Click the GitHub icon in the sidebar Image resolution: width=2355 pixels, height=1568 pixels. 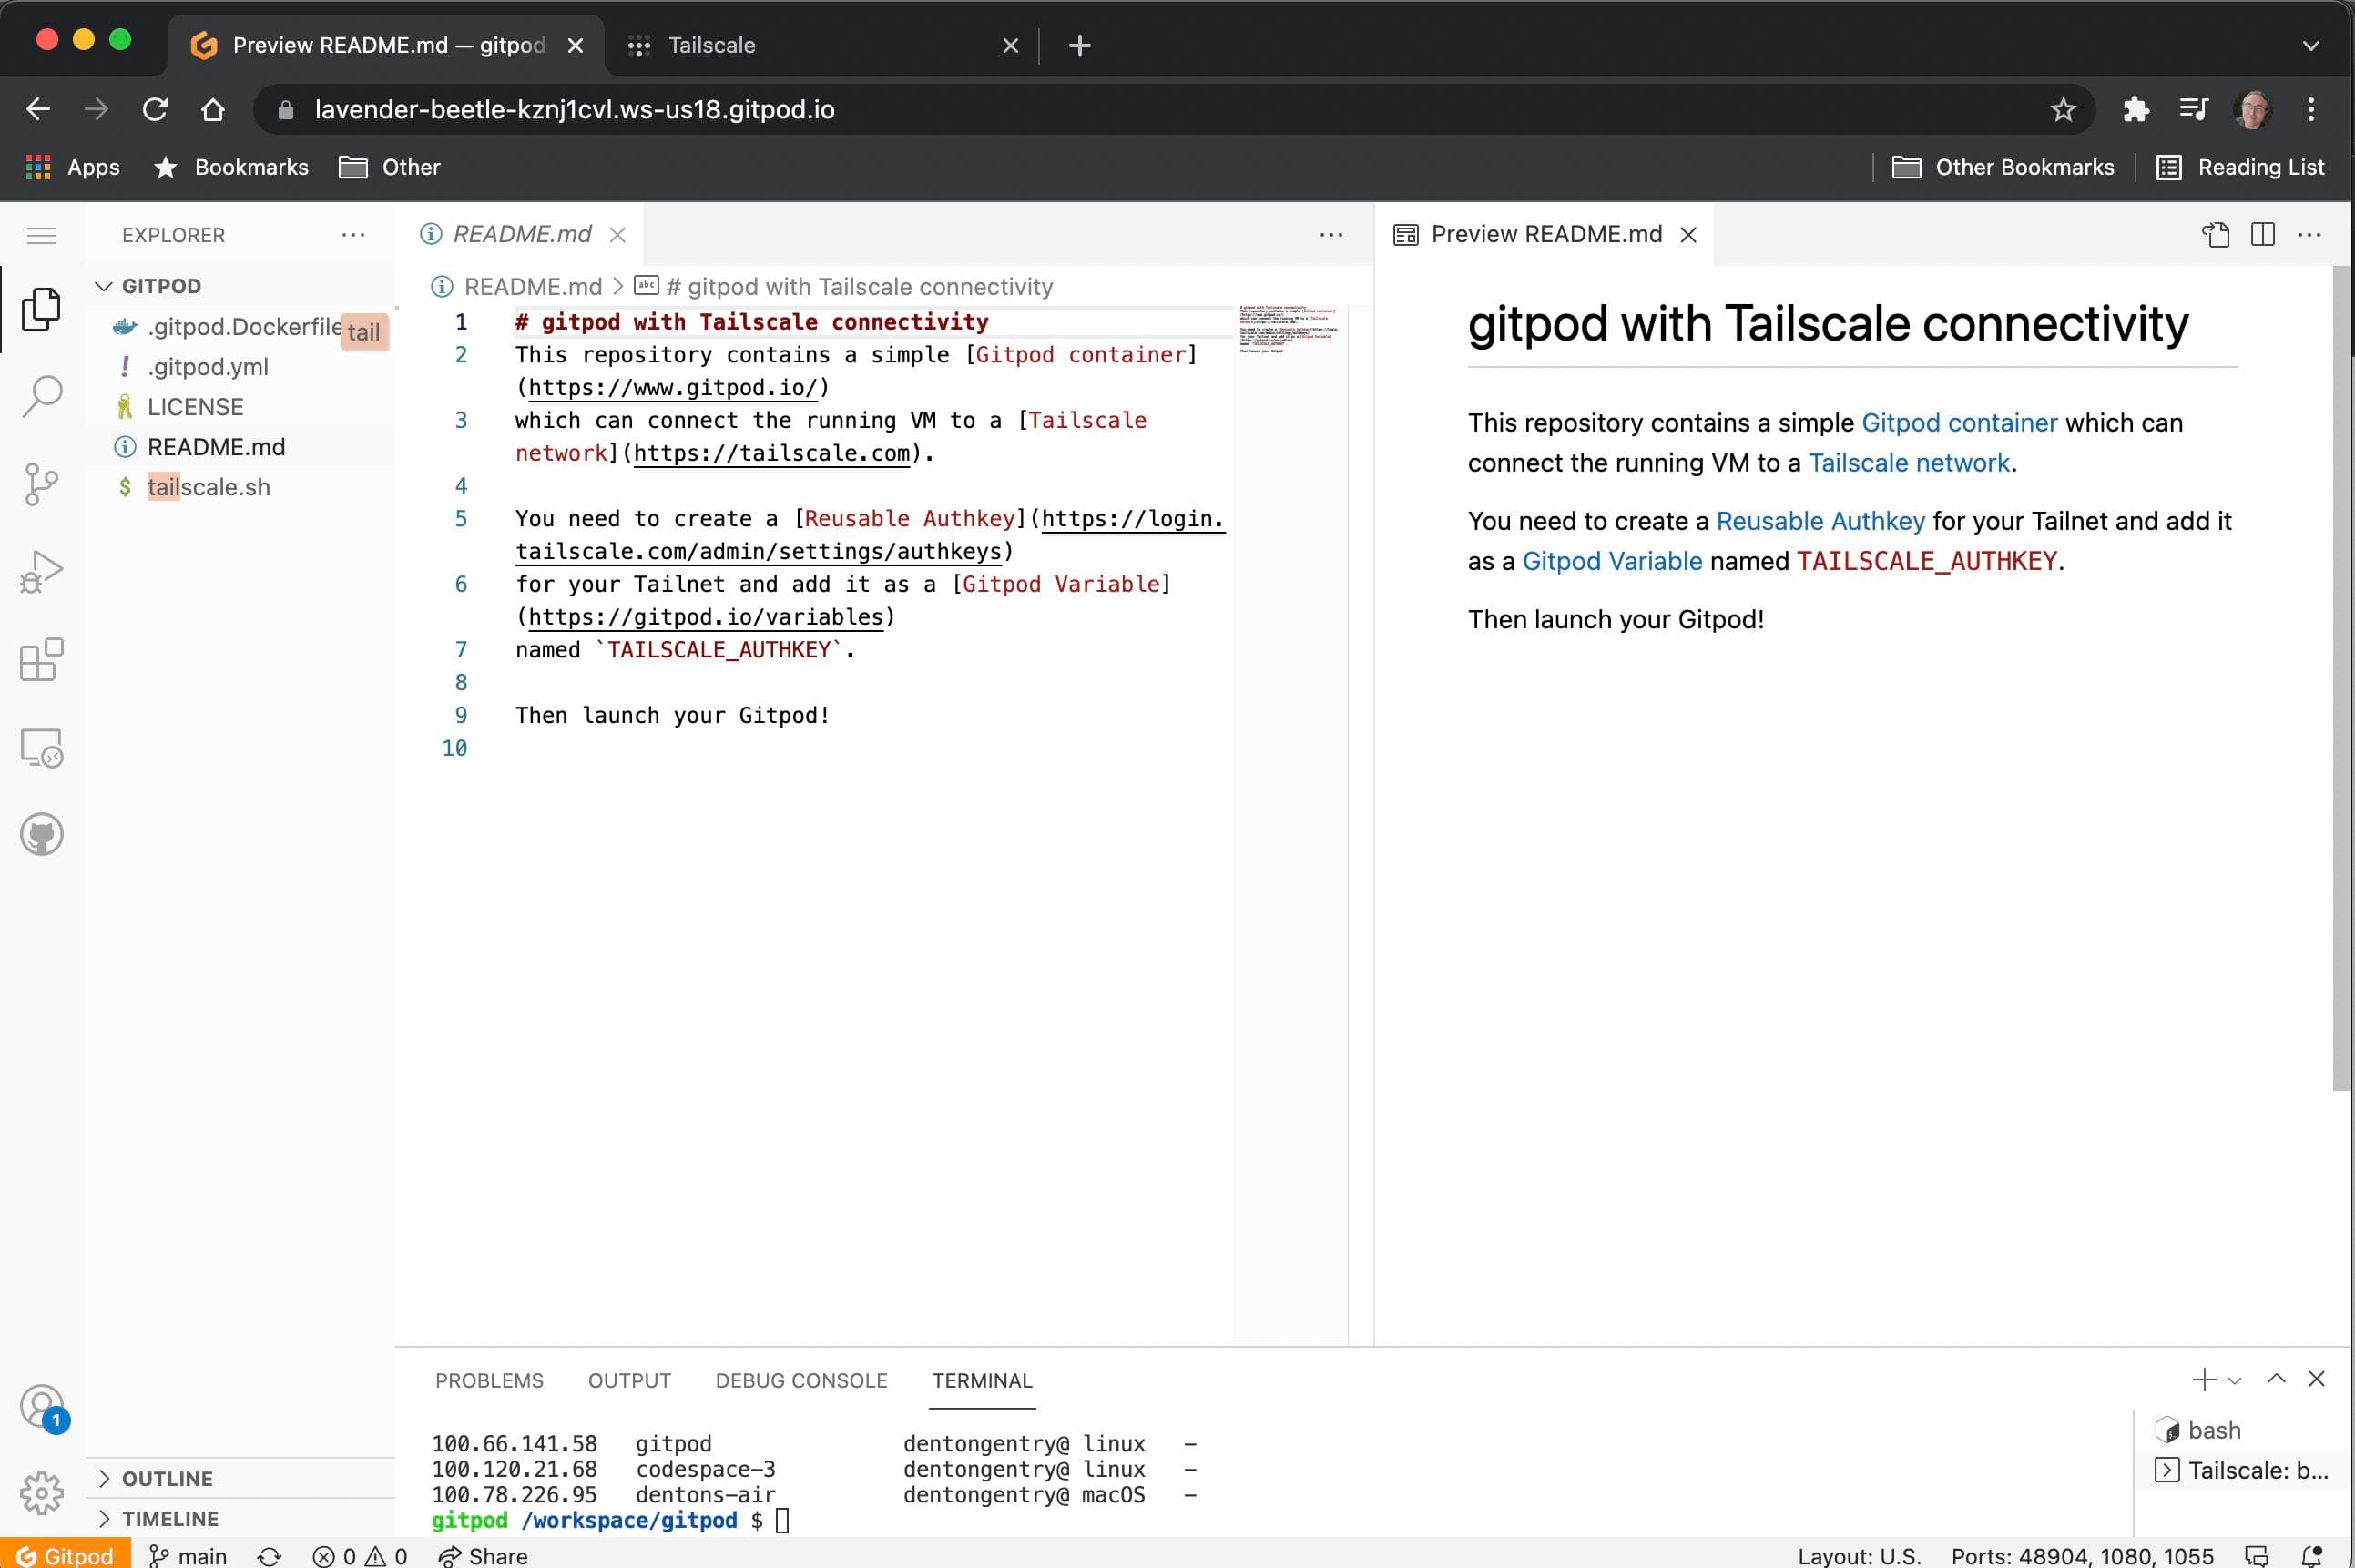[x=41, y=834]
